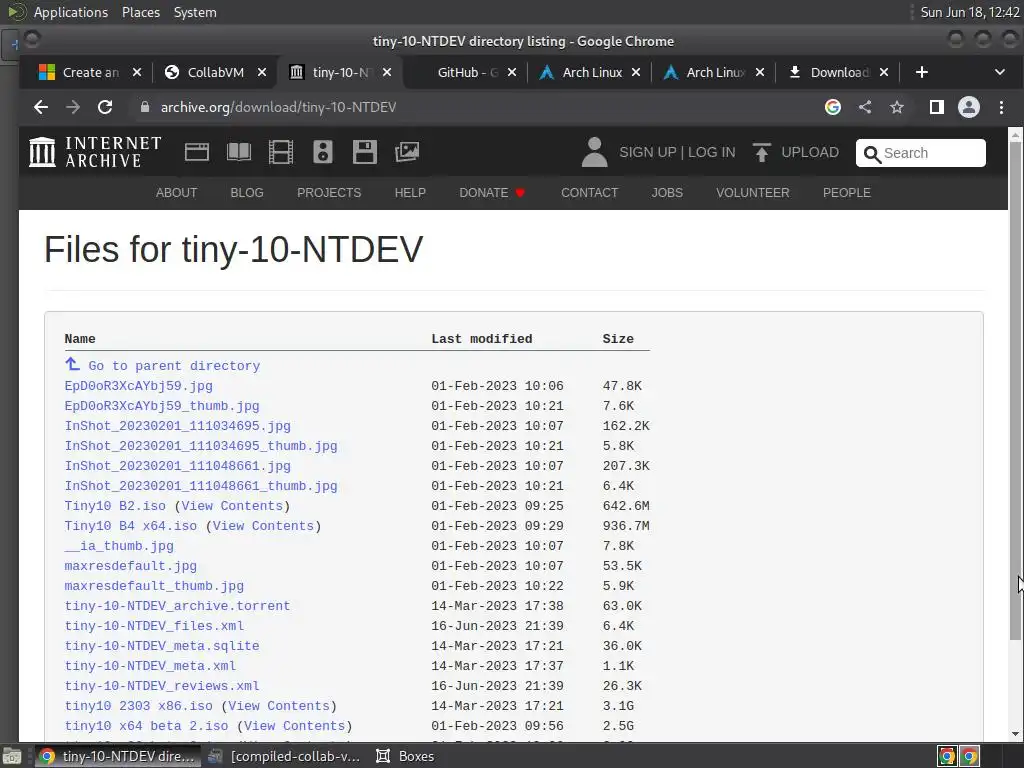View Contents of tiny10 x64 beta 2.iso
Viewport: 1024px width, 768px height.
point(295,726)
